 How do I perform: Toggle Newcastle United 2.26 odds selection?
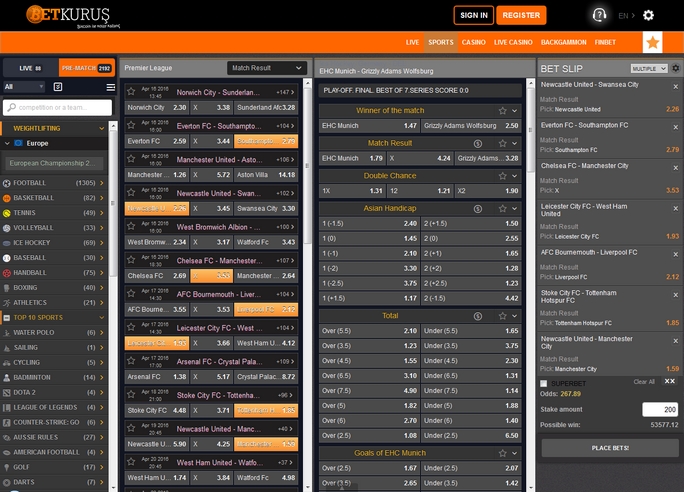[157, 208]
